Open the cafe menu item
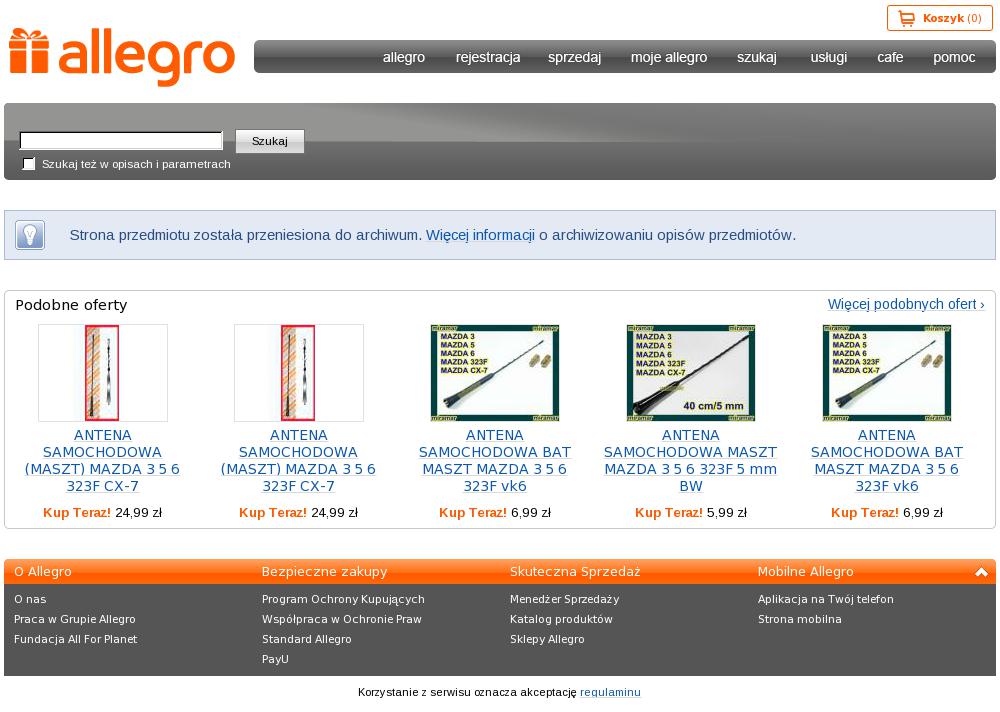Viewport: 1000px width, 712px height. [890, 57]
